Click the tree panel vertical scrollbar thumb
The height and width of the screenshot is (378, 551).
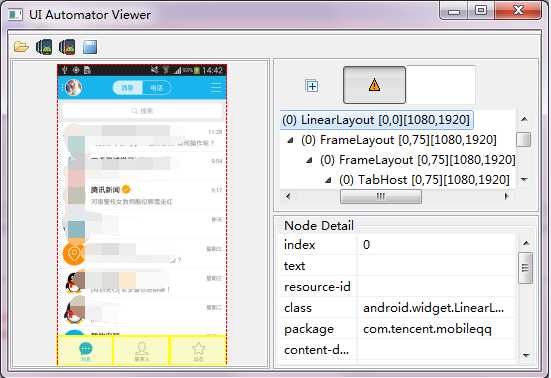tap(524, 139)
